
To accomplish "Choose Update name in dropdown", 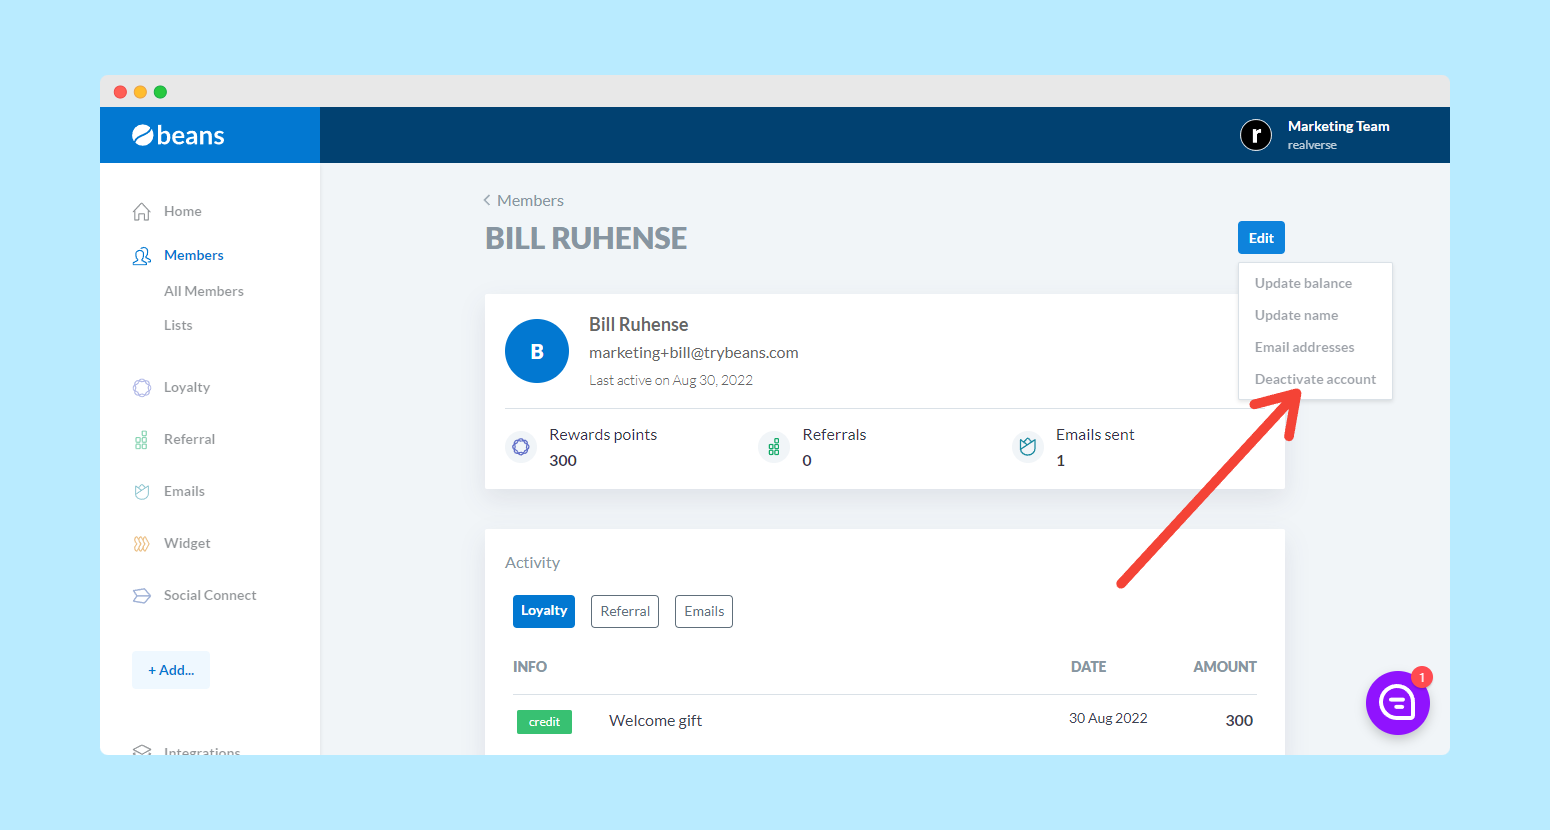I will [x=1296, y=315].
